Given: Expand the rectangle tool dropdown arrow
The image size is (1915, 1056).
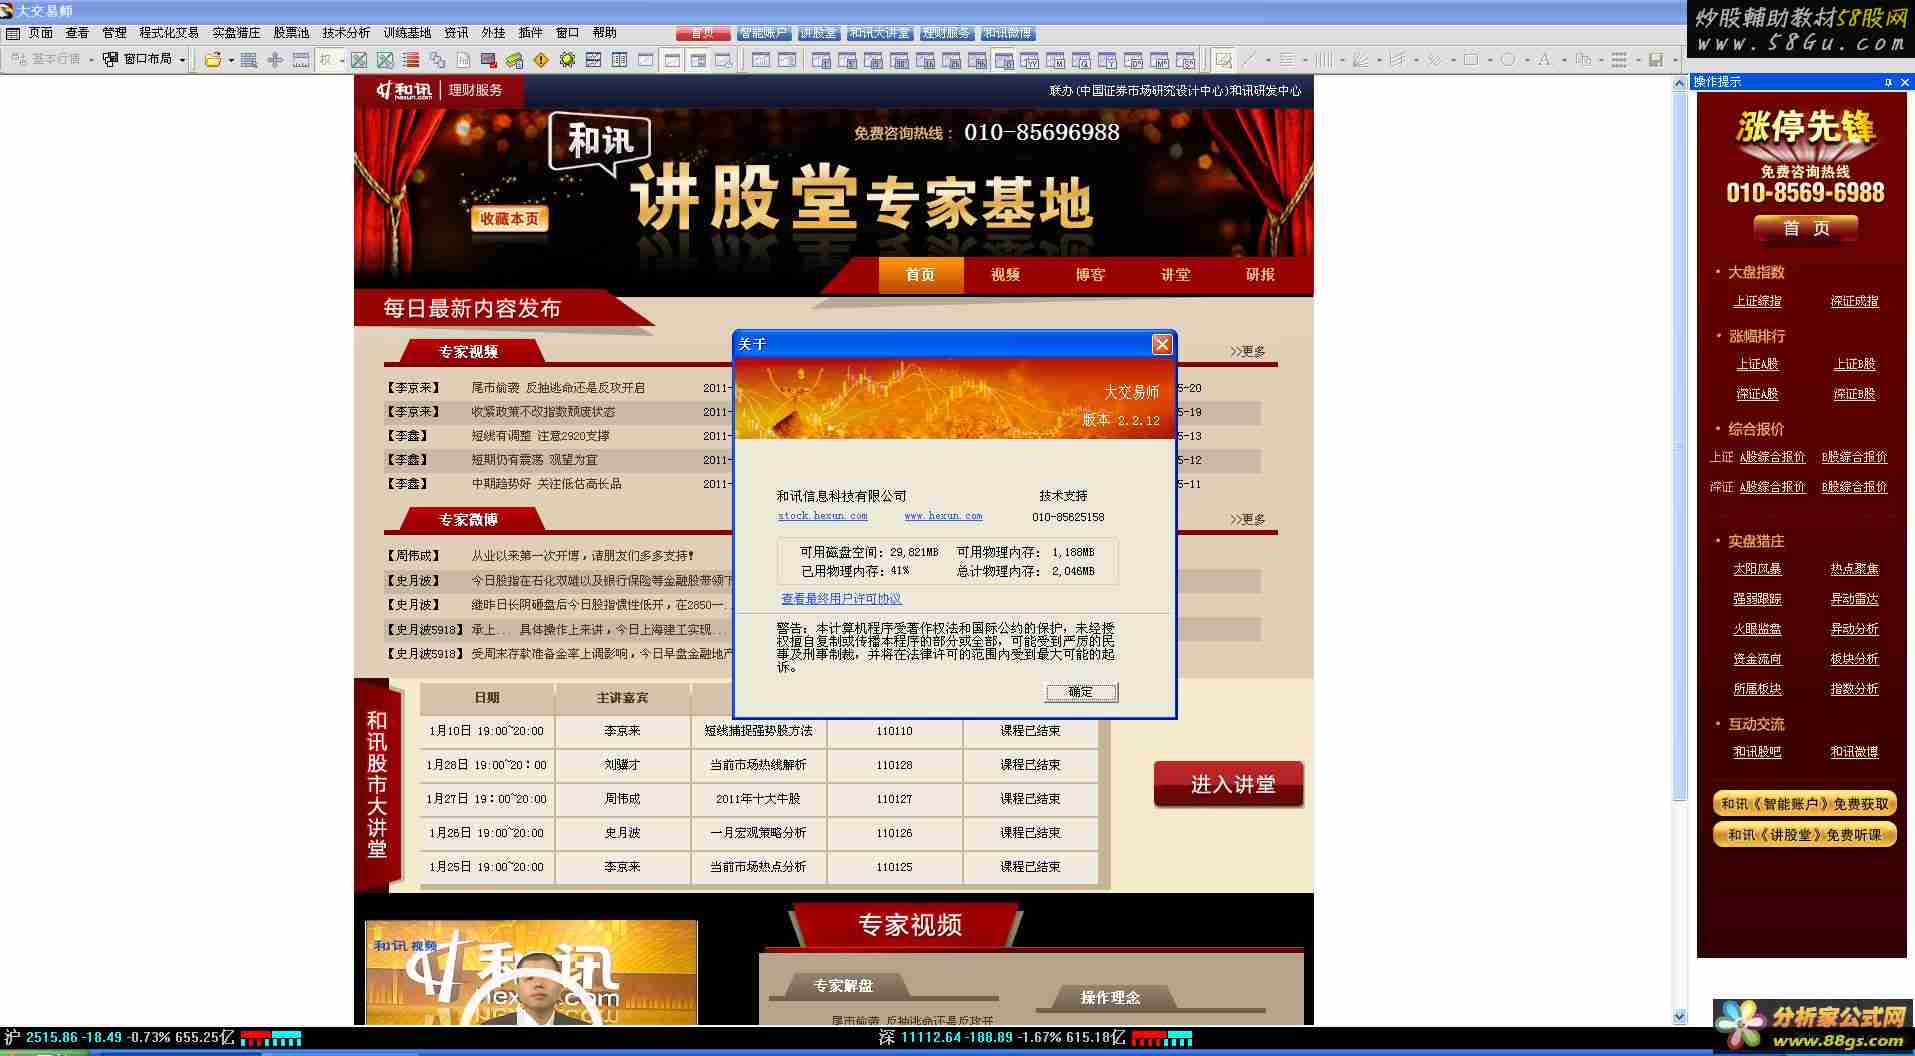Looking at the screenshot, I should coord(1491,60).
